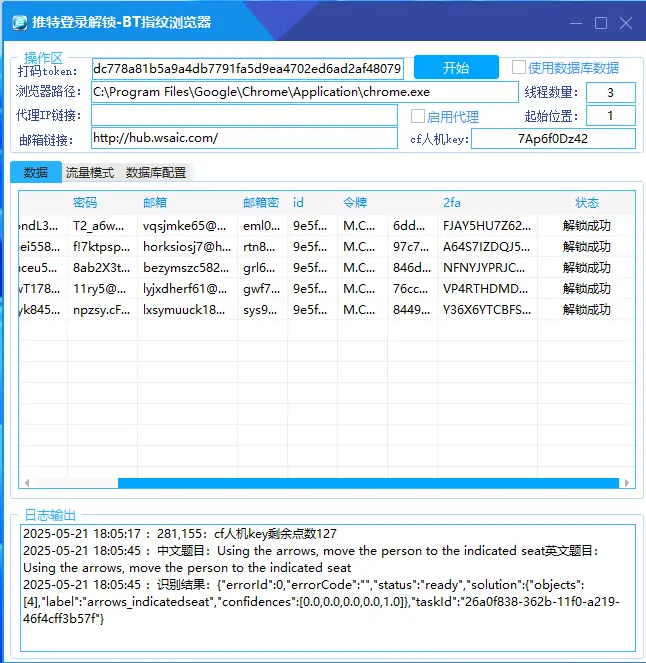
Task: Switch to the 数据 tab
Action: [36, 172]
